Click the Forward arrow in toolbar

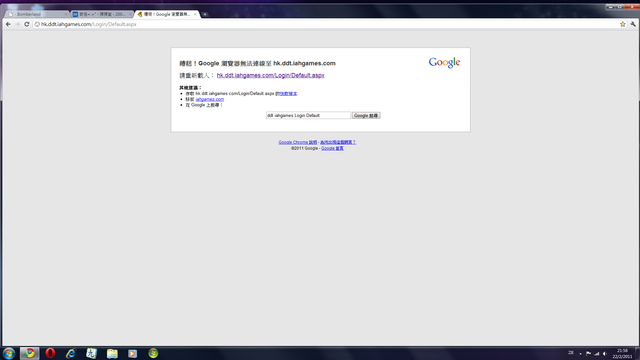17,24
